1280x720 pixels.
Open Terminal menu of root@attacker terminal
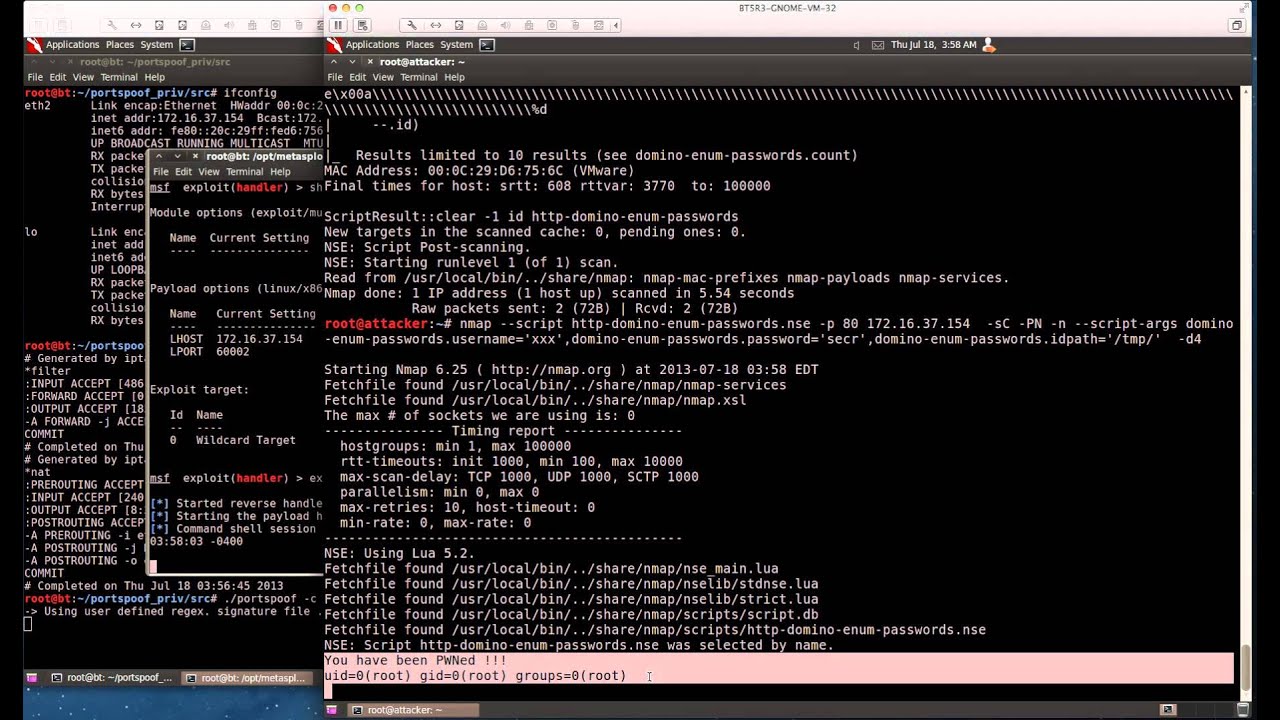[x=419, y=77]
